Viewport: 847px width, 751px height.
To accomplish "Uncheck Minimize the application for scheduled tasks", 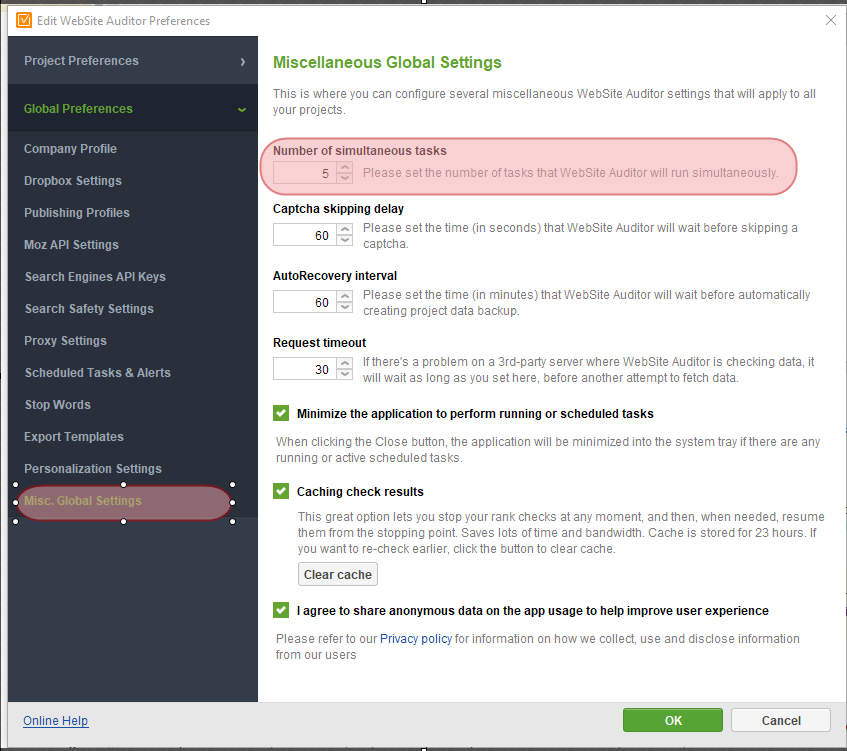I will pos(281,413).
